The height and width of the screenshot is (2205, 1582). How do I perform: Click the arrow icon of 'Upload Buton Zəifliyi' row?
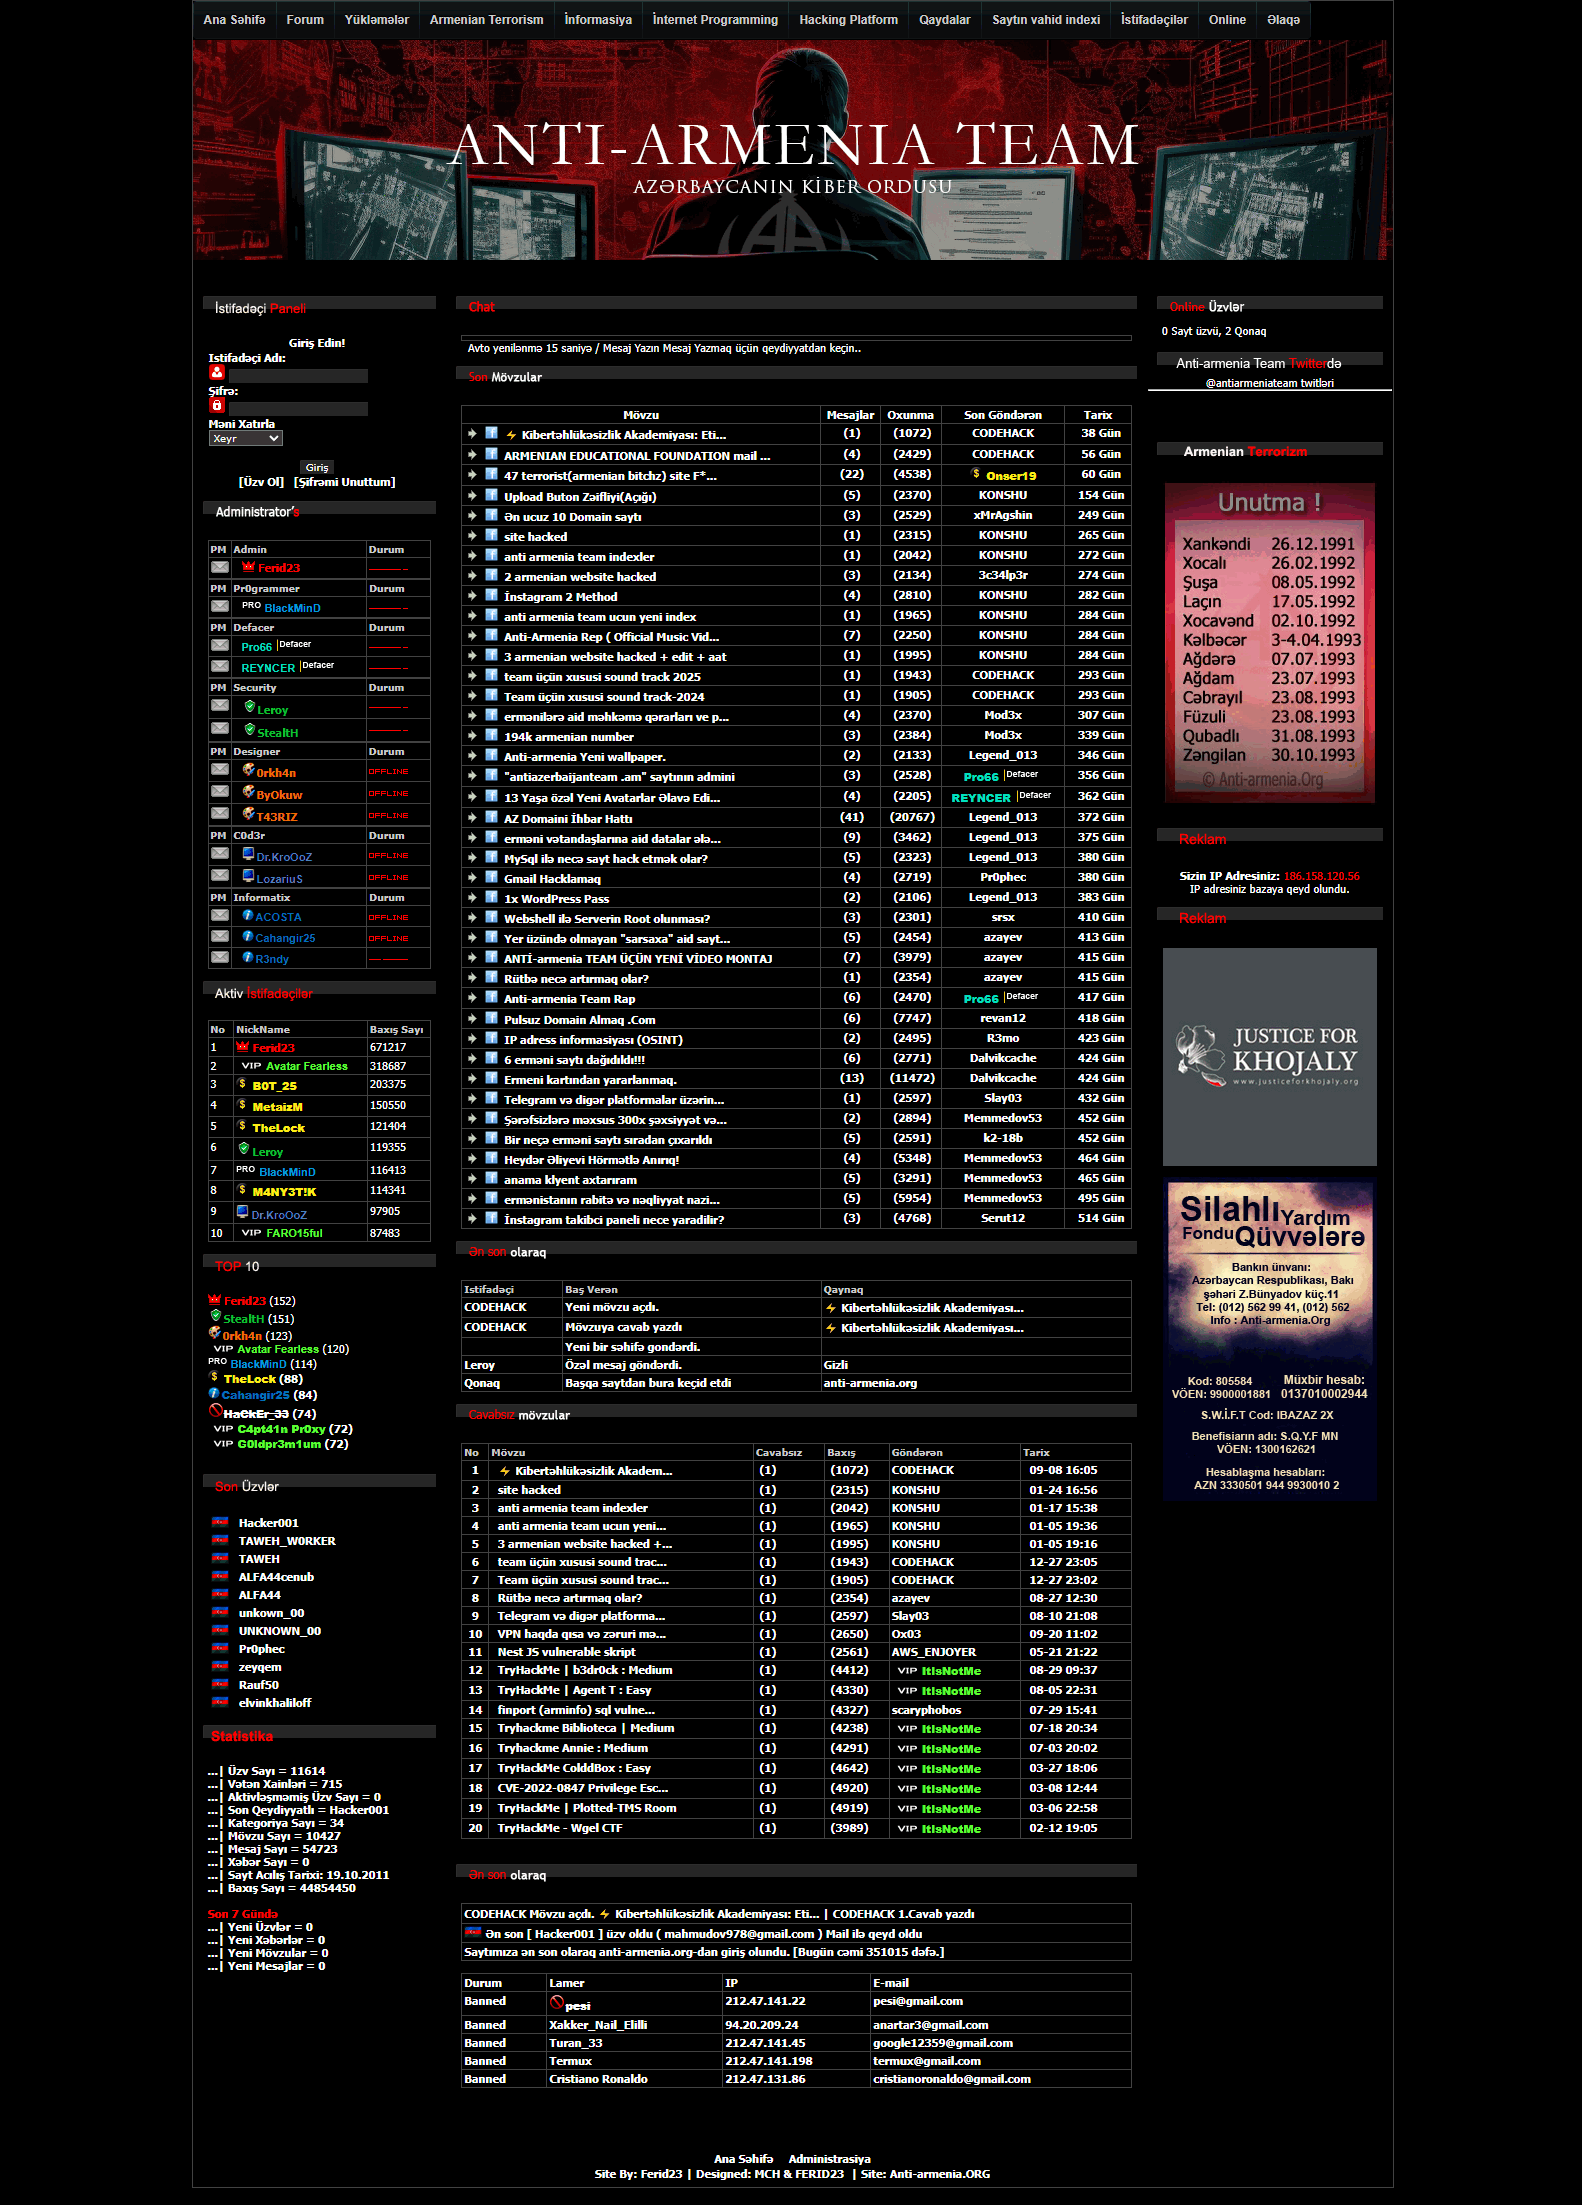point(472,495)
